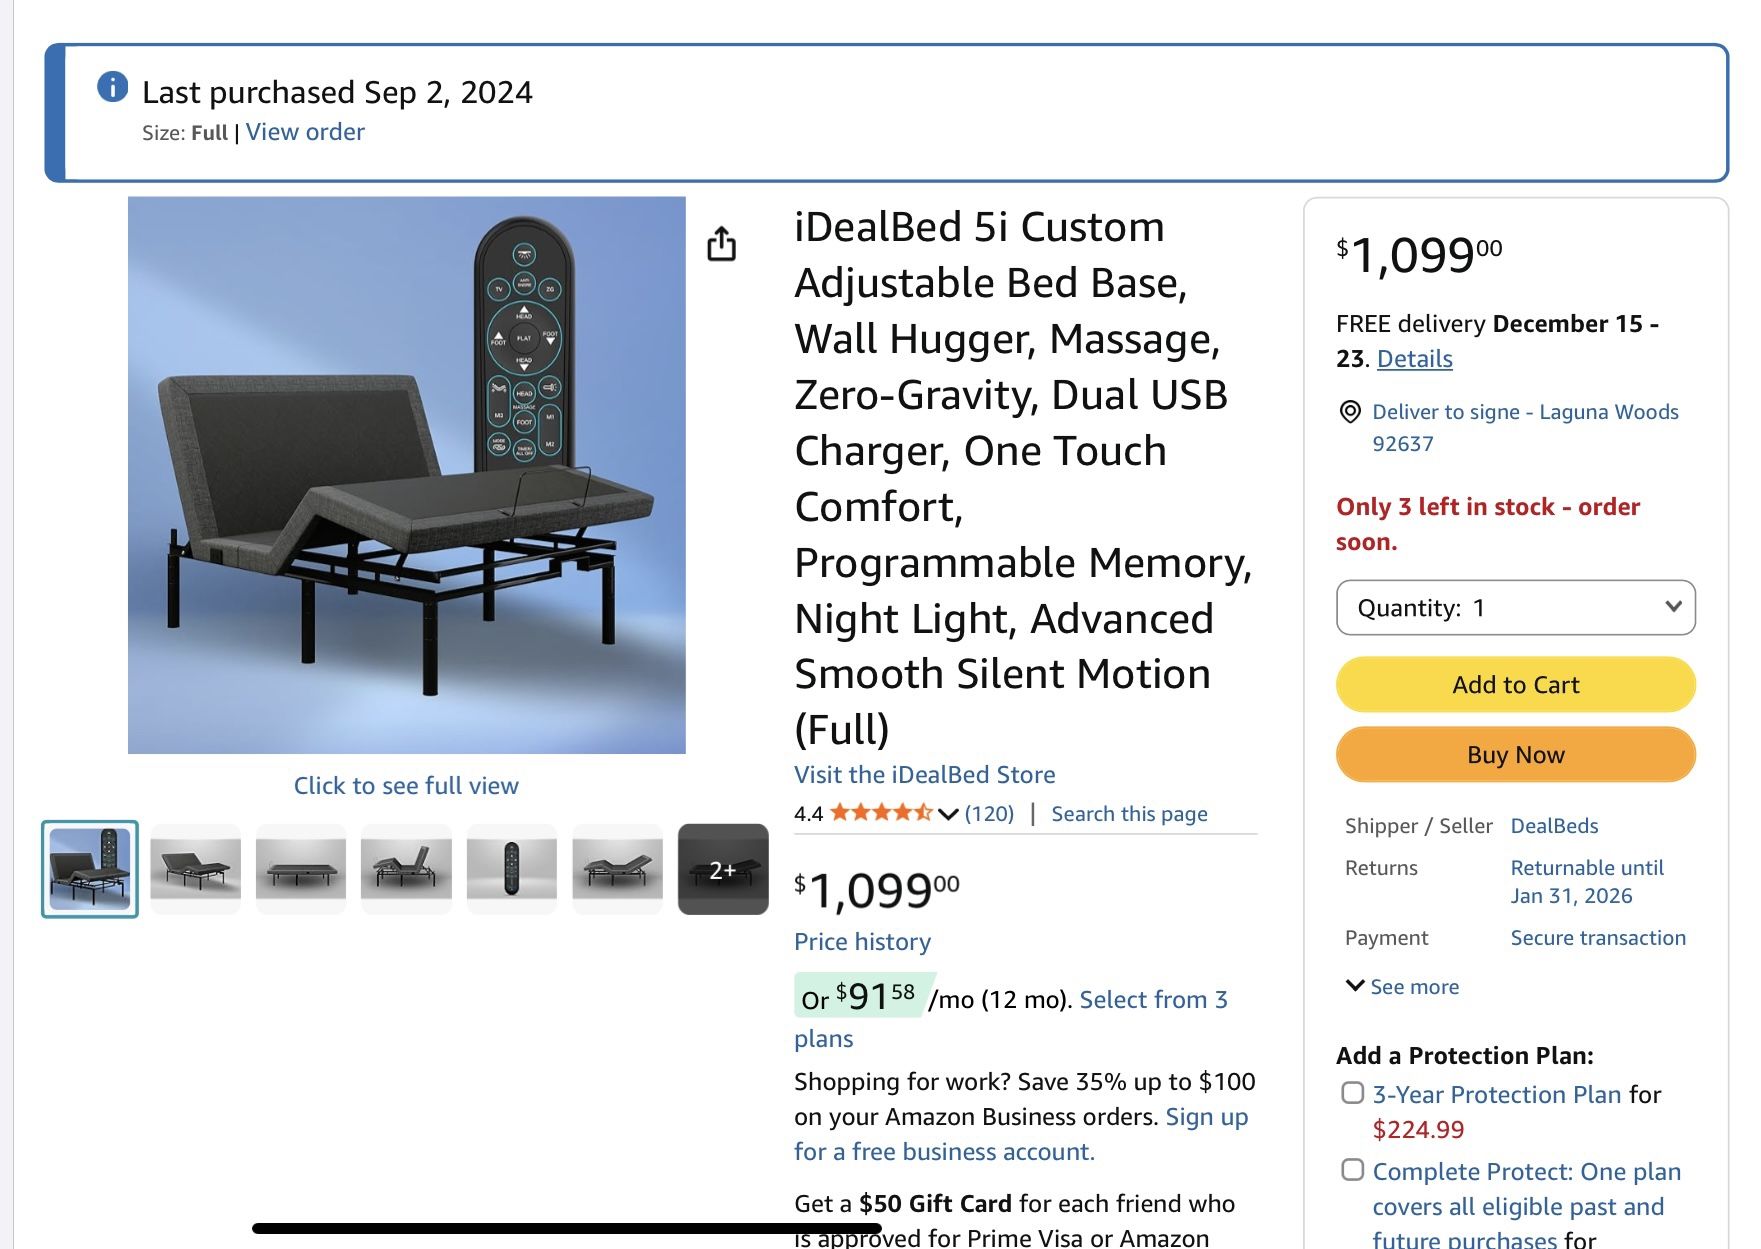Click the location pin to change delivery address
The width and height of the screenshot is (1761, 1249).
[x=1349, y=412]
